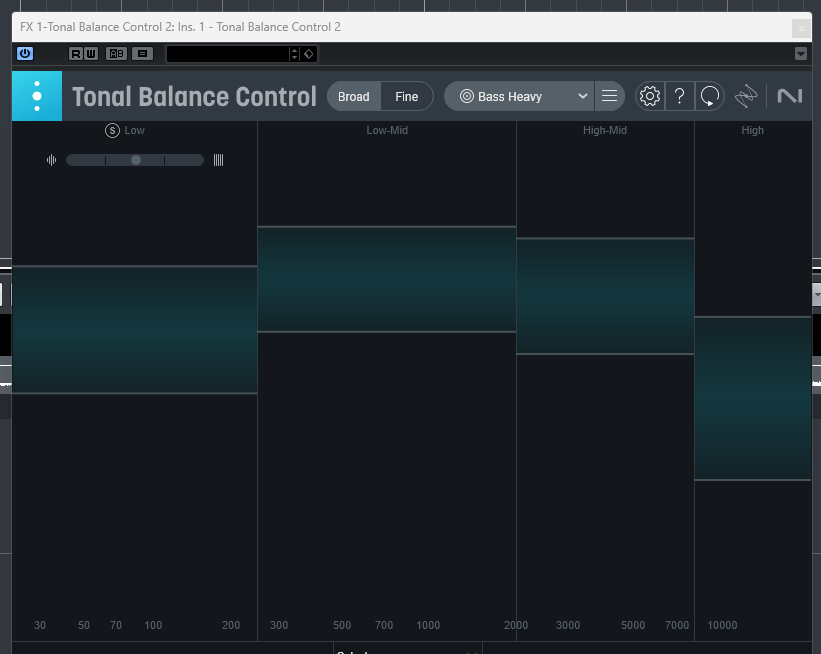Viewport: 821px width, 654px height.
Task: Click the Native Instruments logo
Action: (x=790, y=96)
